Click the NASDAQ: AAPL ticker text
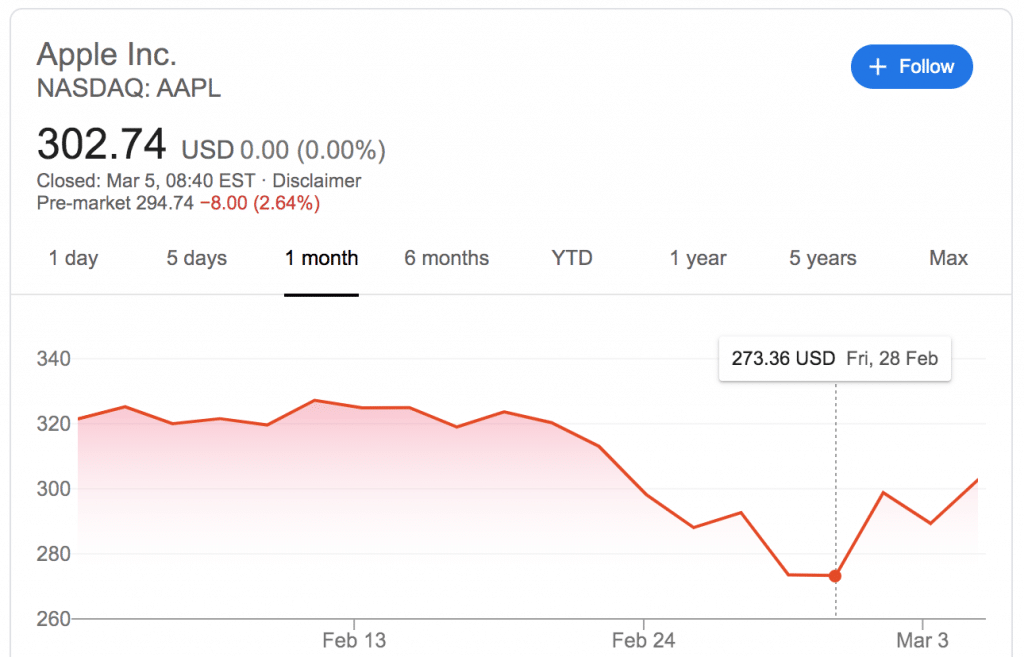Viewport: 1024px width, 657px height. [x=129, y=88]
